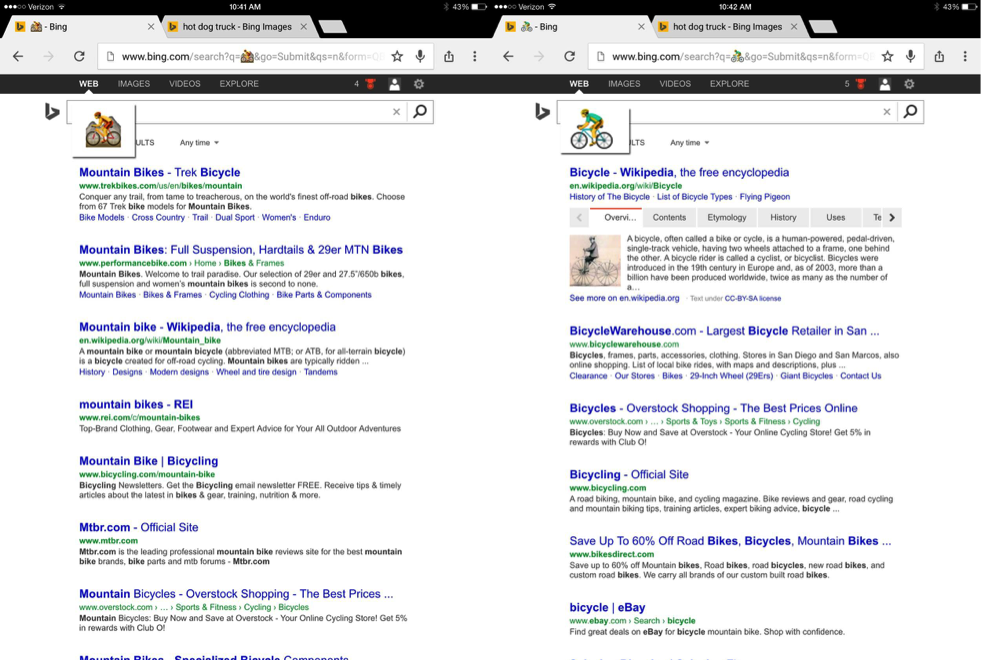Open the BicycleWarehouse.com result
The image size is (981, 661).
[x=724, y=331]
